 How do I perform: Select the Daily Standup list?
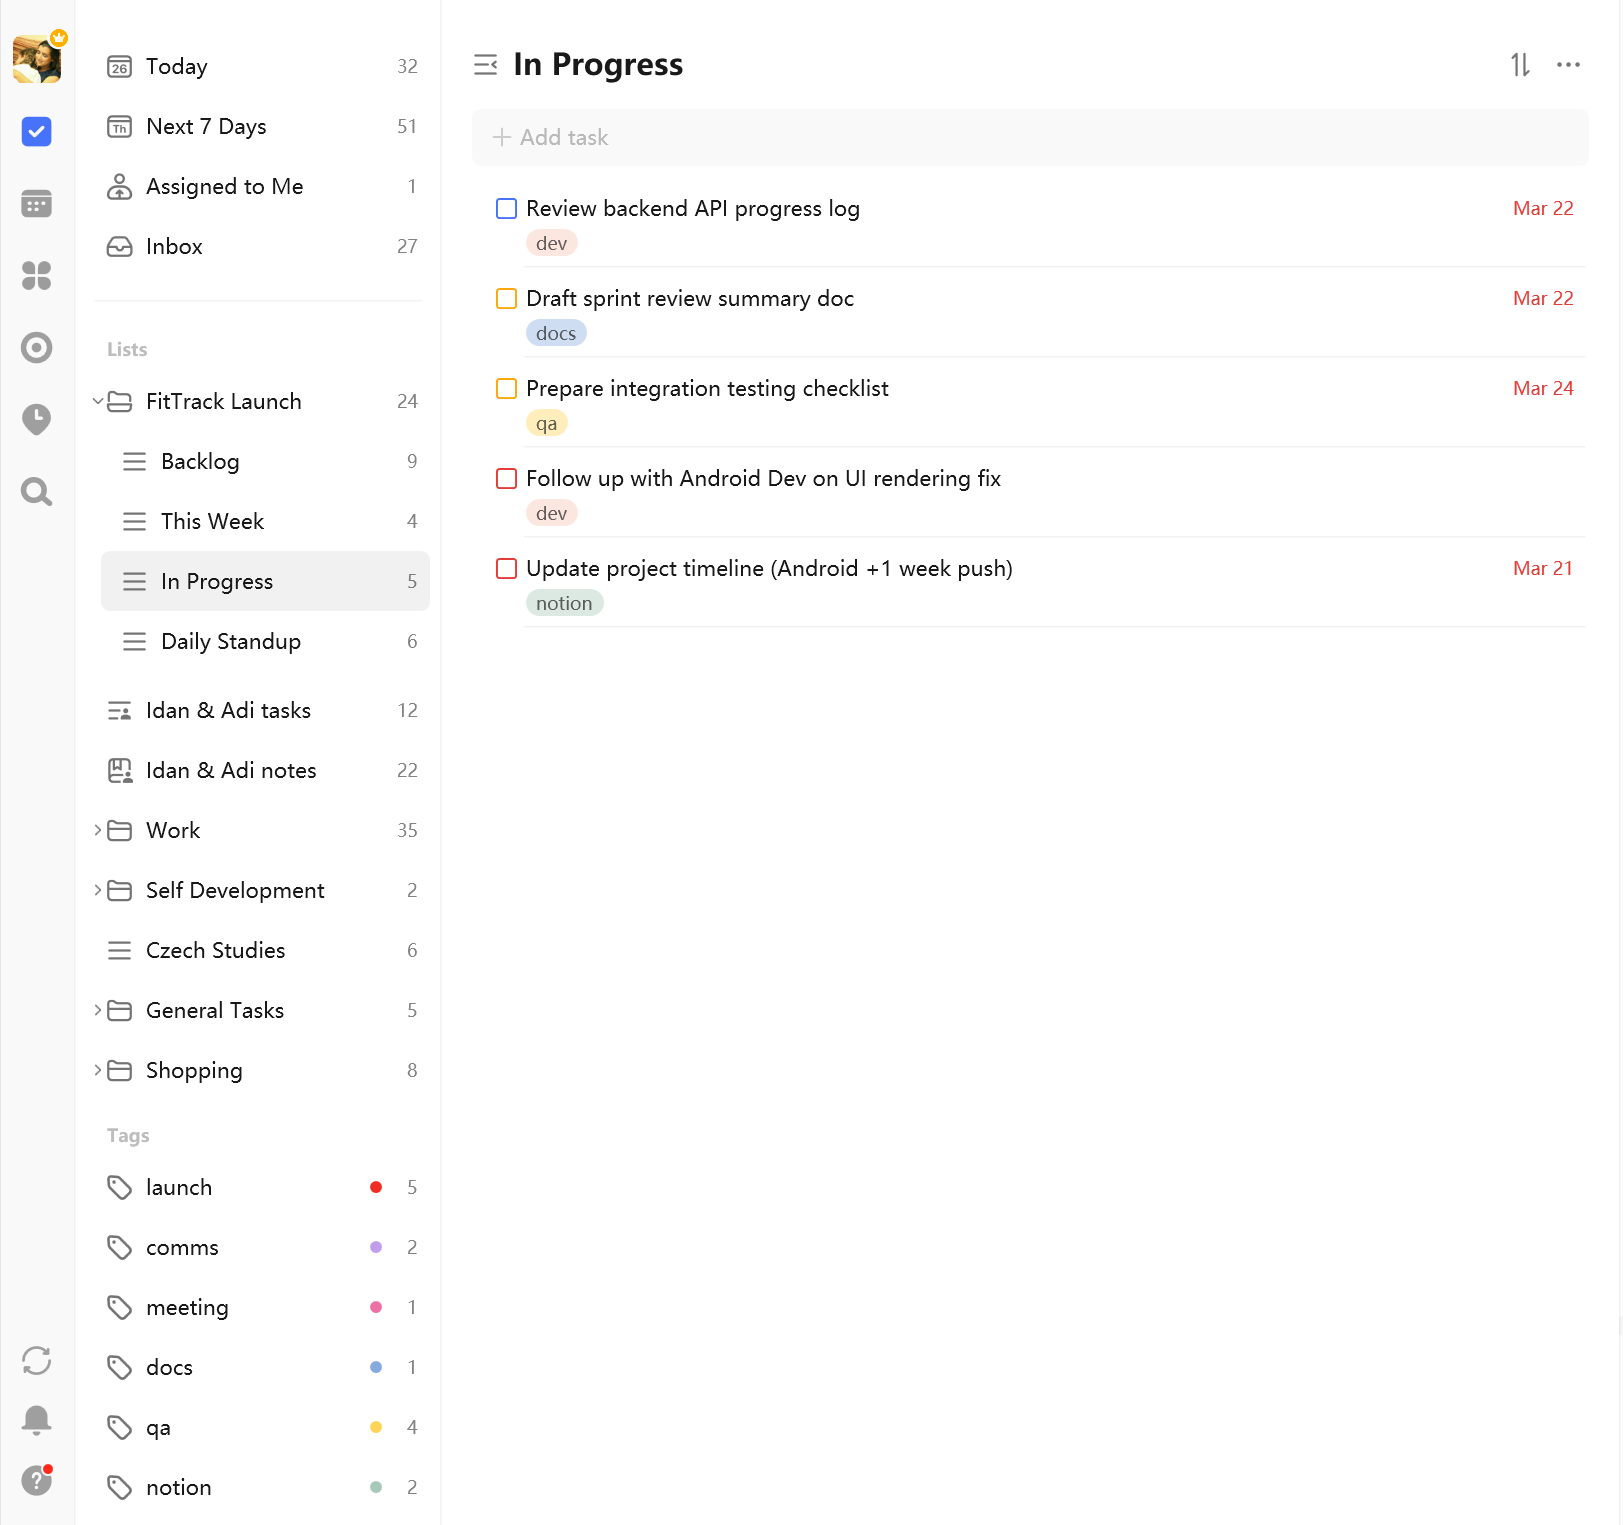pos(231,642)
